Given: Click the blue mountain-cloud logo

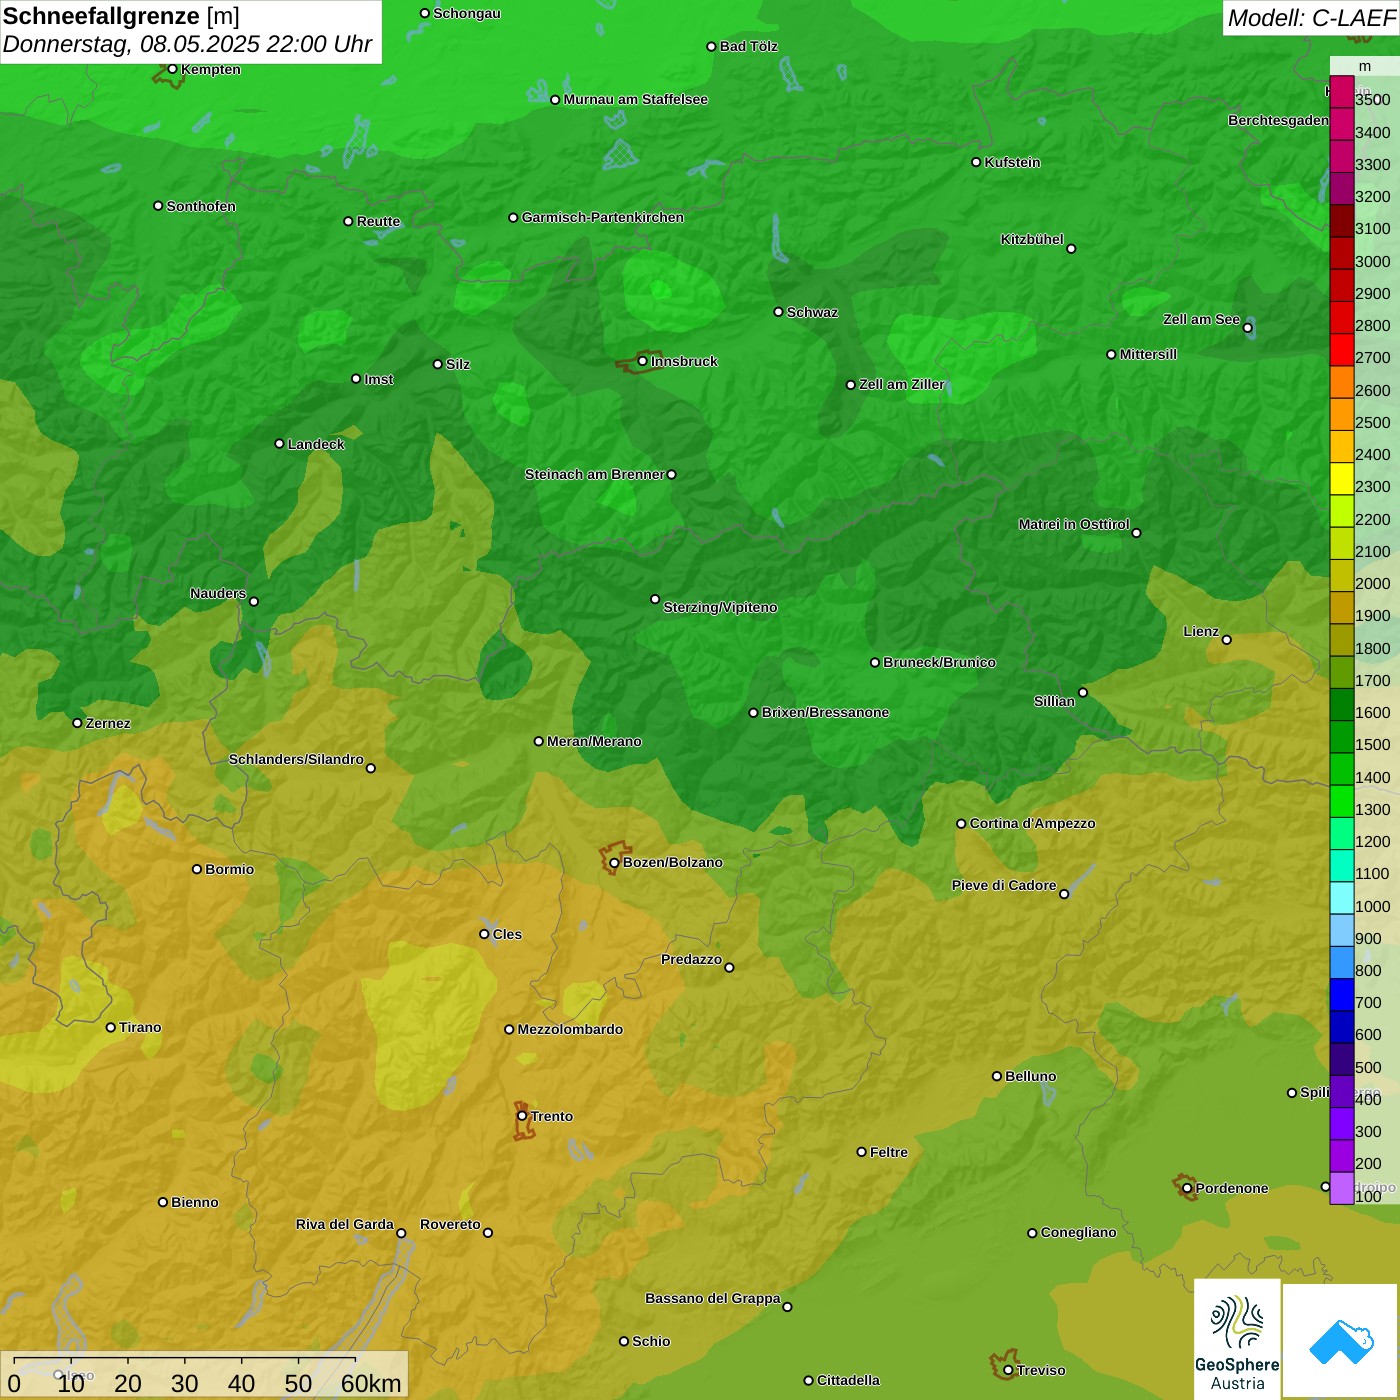Looking at the screenshot, I should [1341, 1341].
